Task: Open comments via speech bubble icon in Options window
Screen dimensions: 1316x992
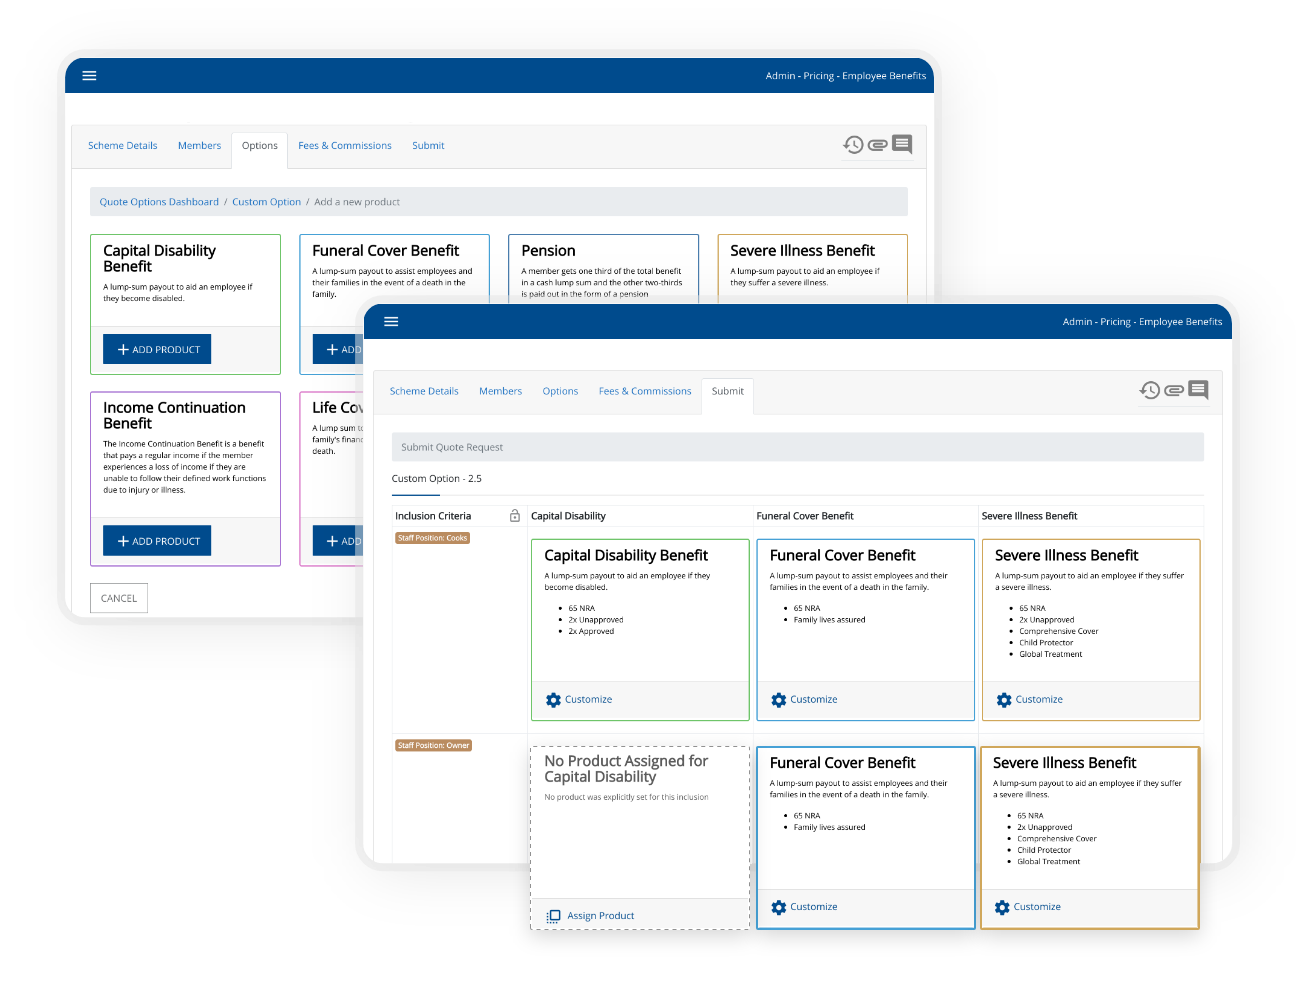Action: click(900, 143)
